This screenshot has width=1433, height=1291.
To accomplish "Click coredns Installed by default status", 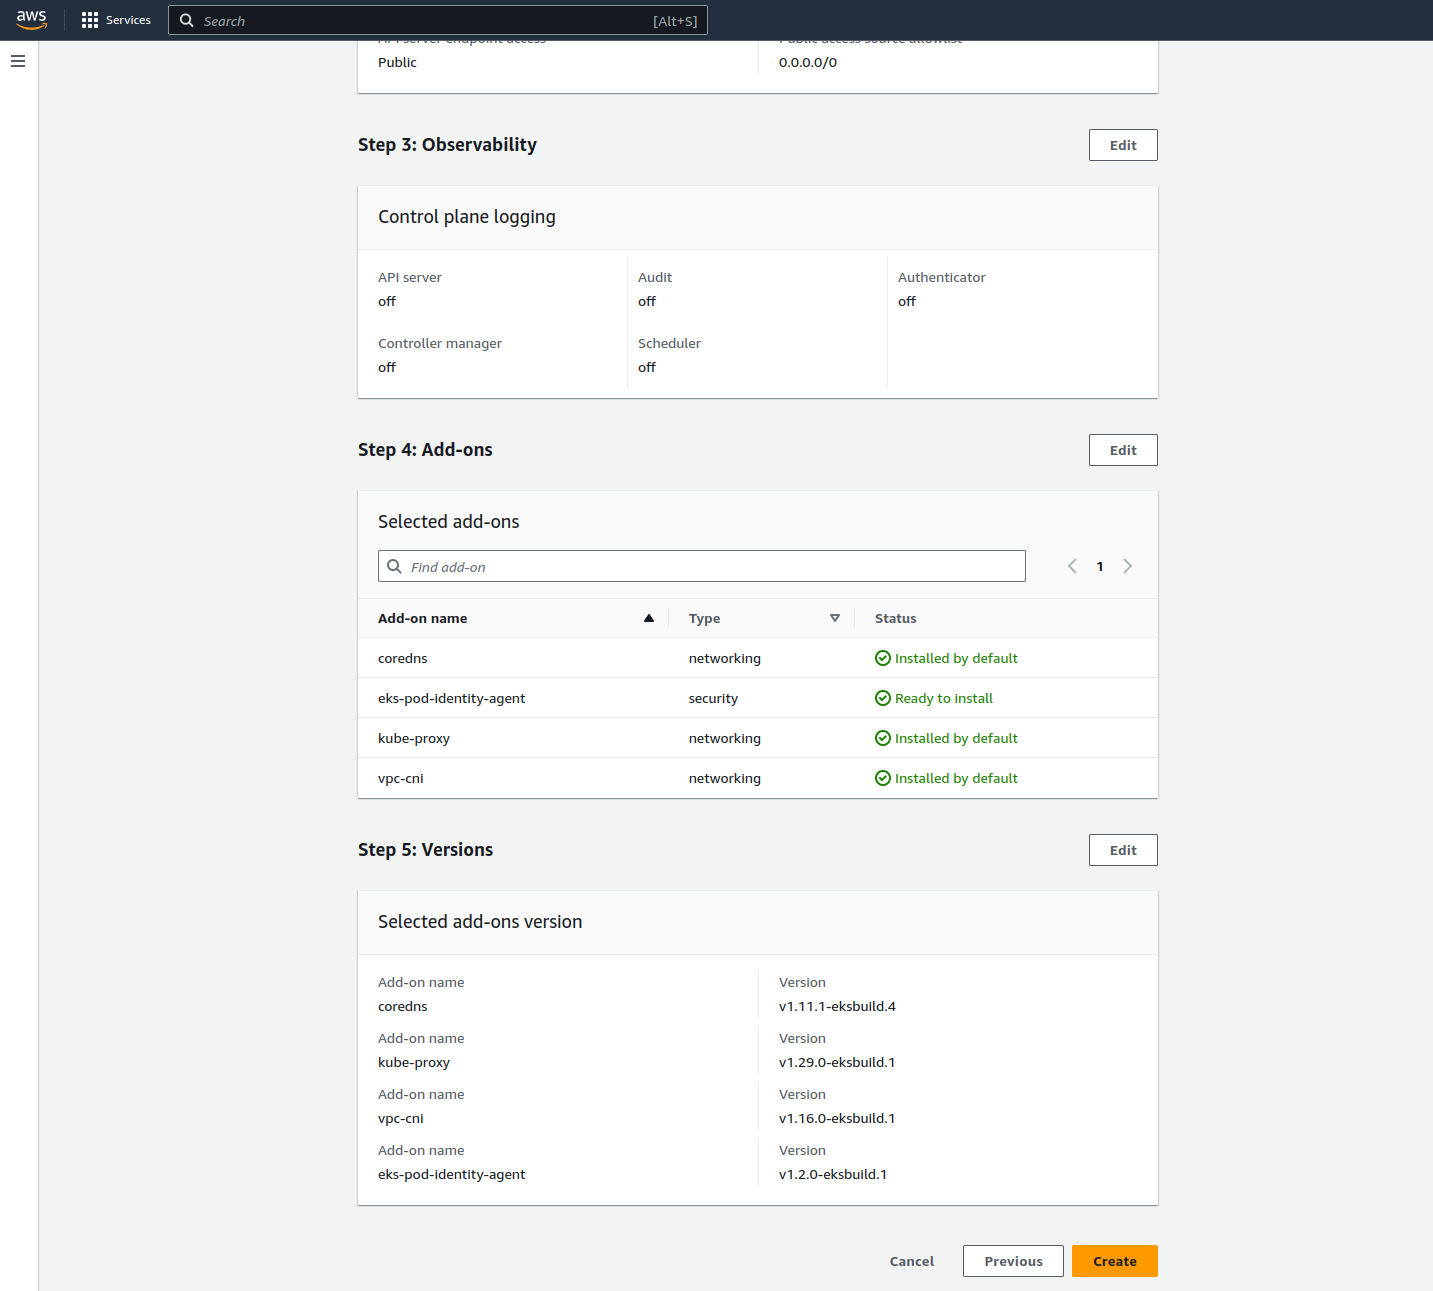I will (956, 658).
